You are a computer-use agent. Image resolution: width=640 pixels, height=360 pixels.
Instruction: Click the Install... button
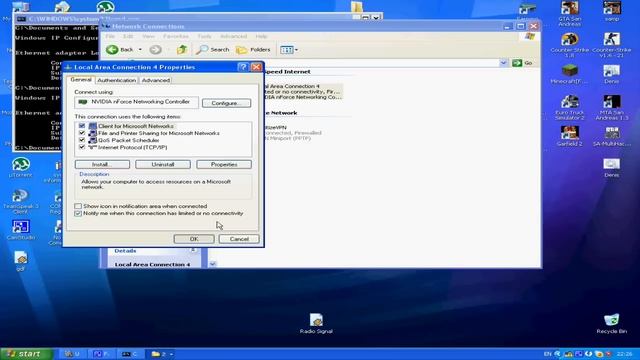tap(102, 164)
